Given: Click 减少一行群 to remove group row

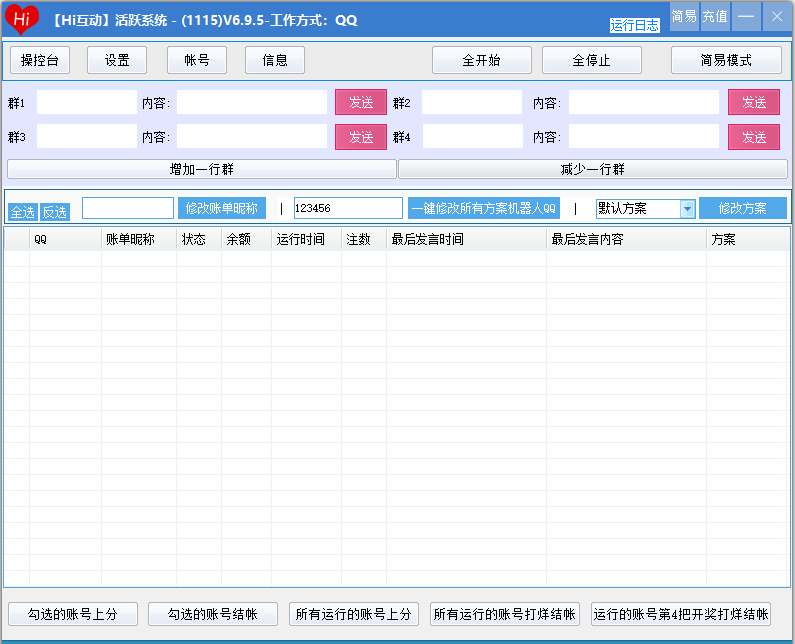Looking at the screenshot, I should [593, 169].
